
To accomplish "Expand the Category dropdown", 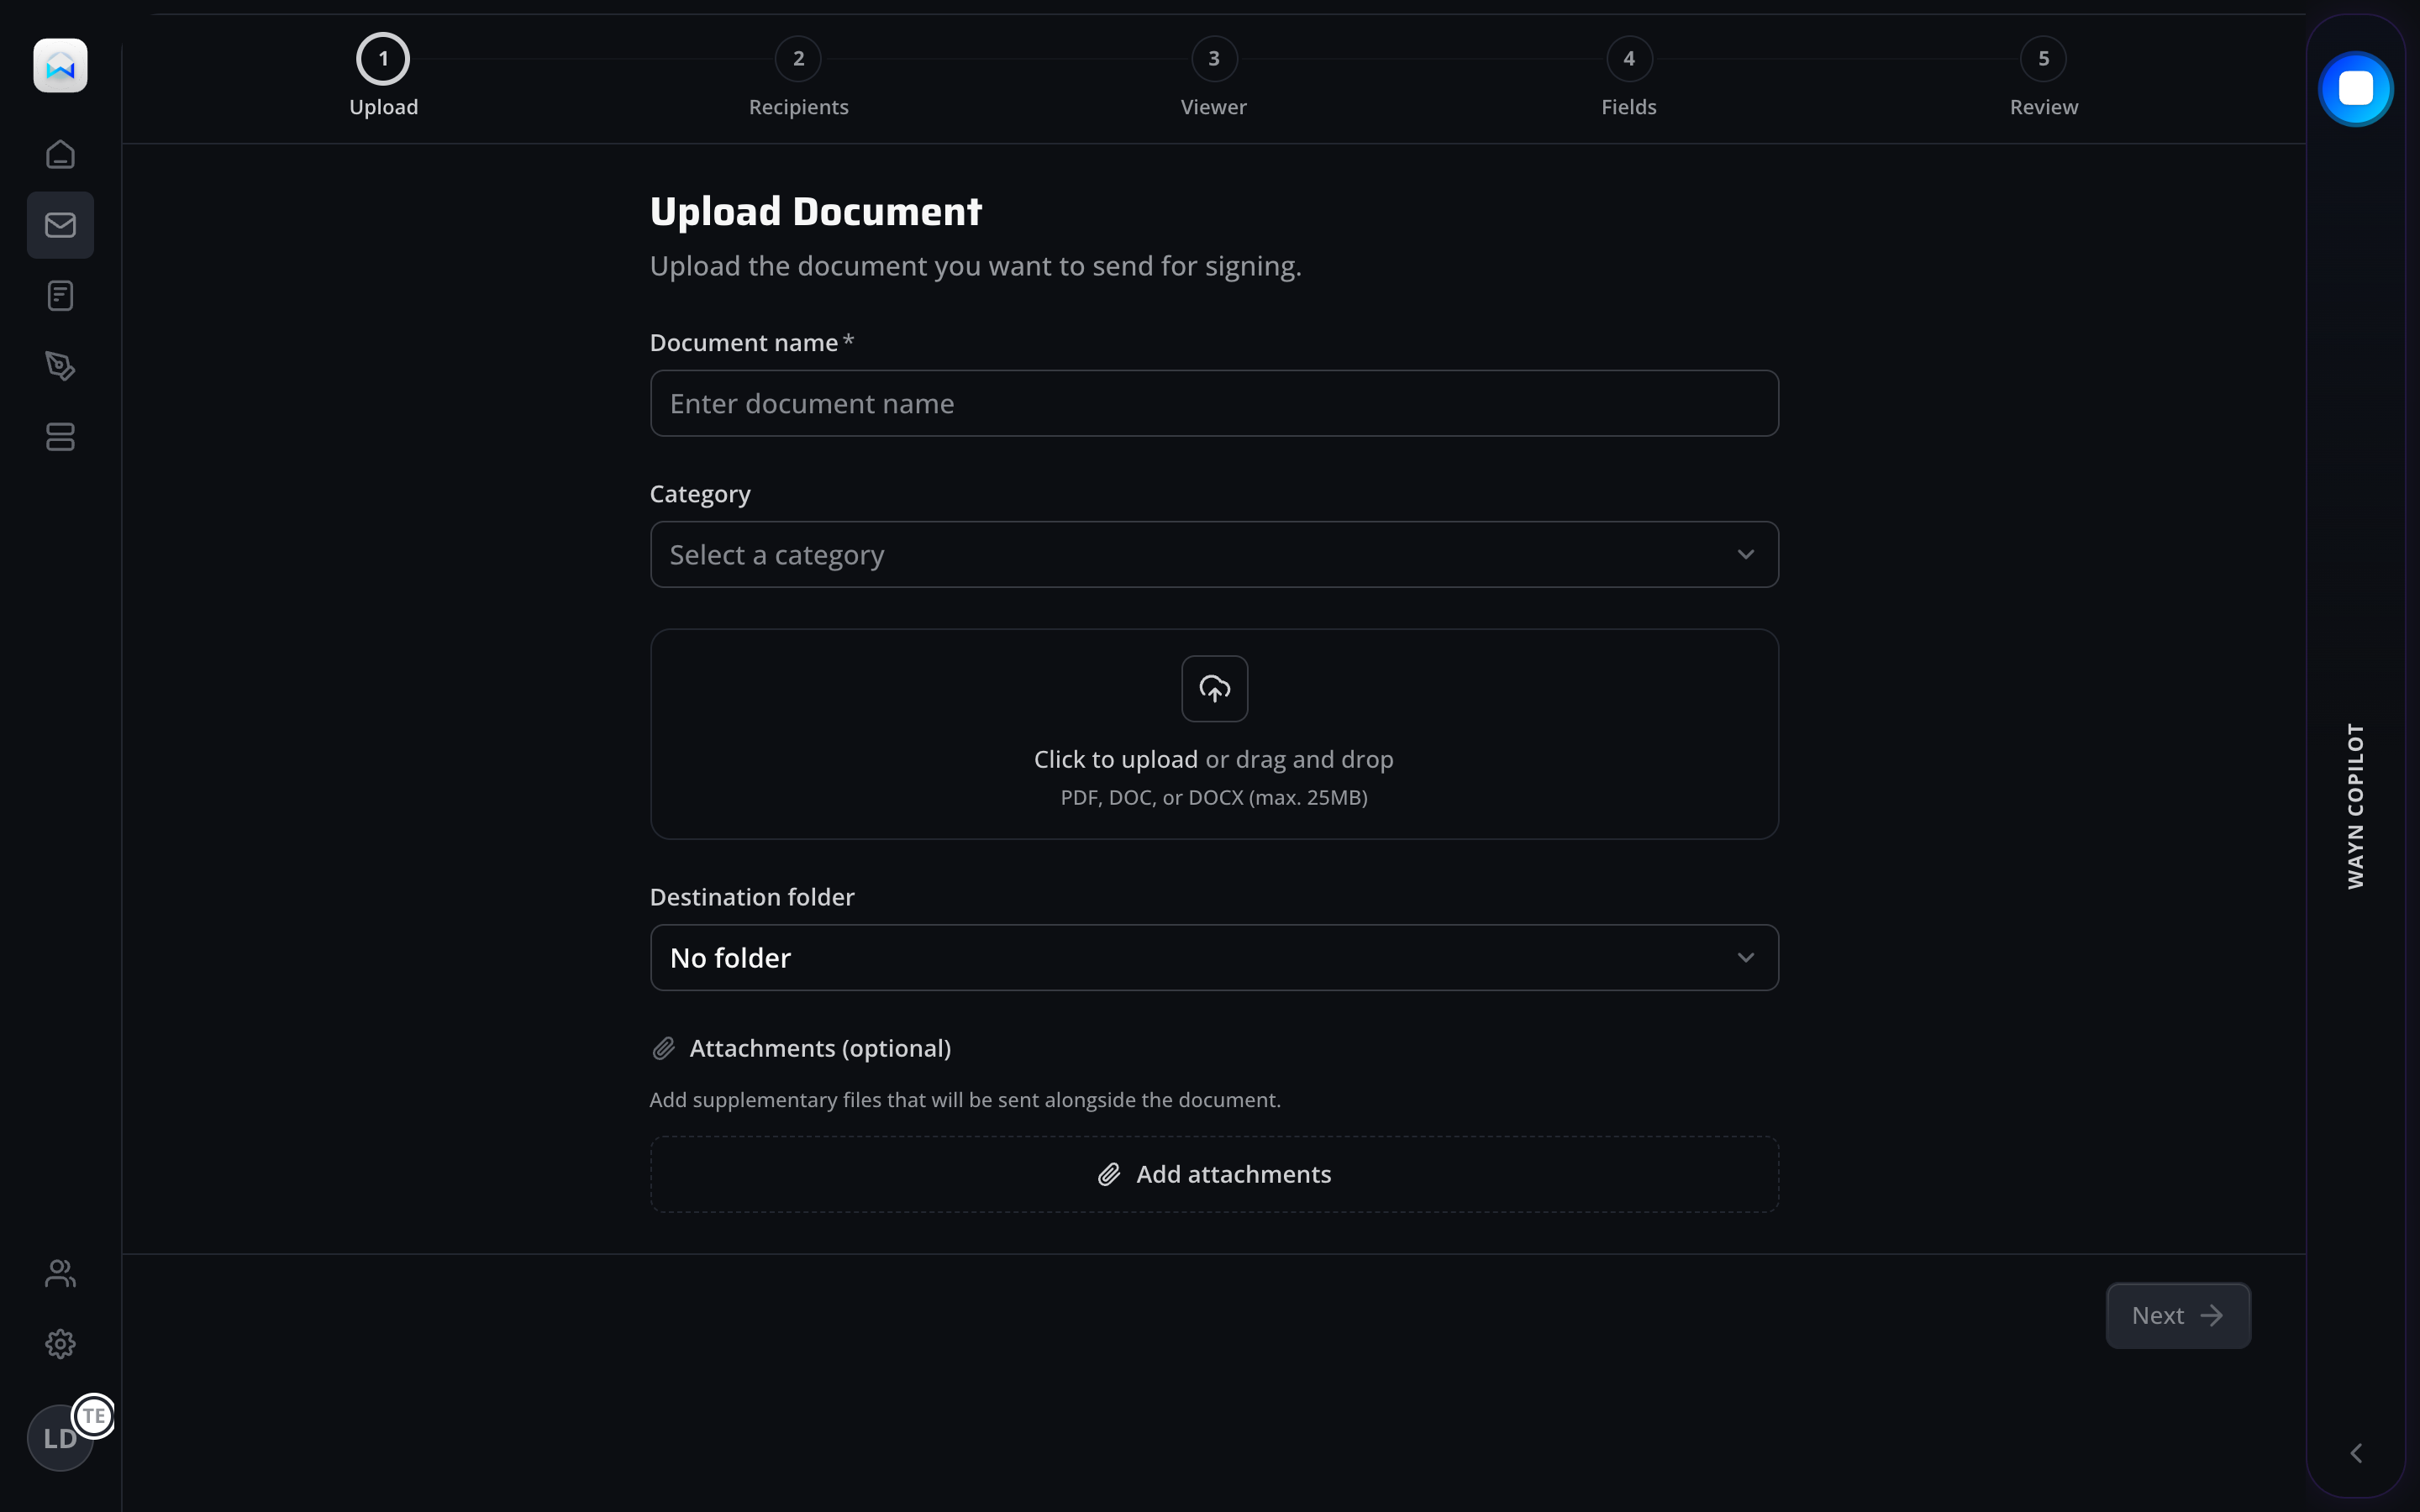I will coord(1214,555).
